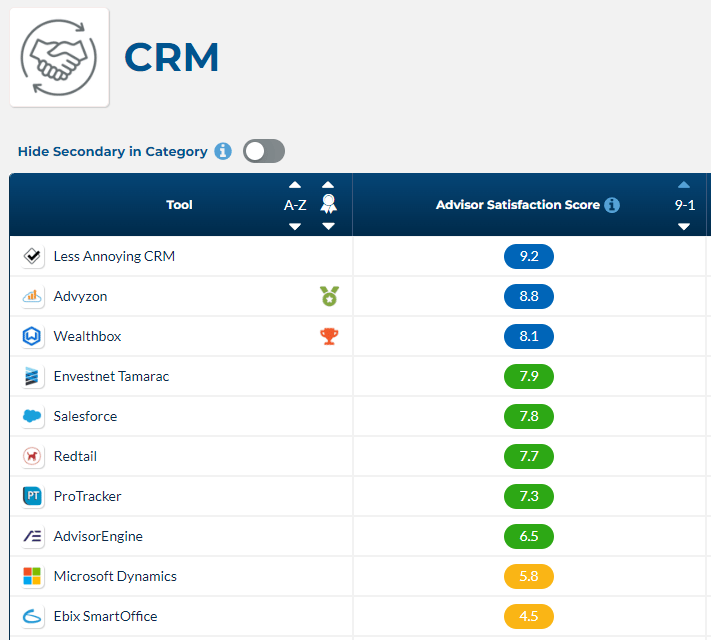Click the Redtail dog logo icon
Image resolution: width=711 pixels, height=640 pixels.
[32, 456]
